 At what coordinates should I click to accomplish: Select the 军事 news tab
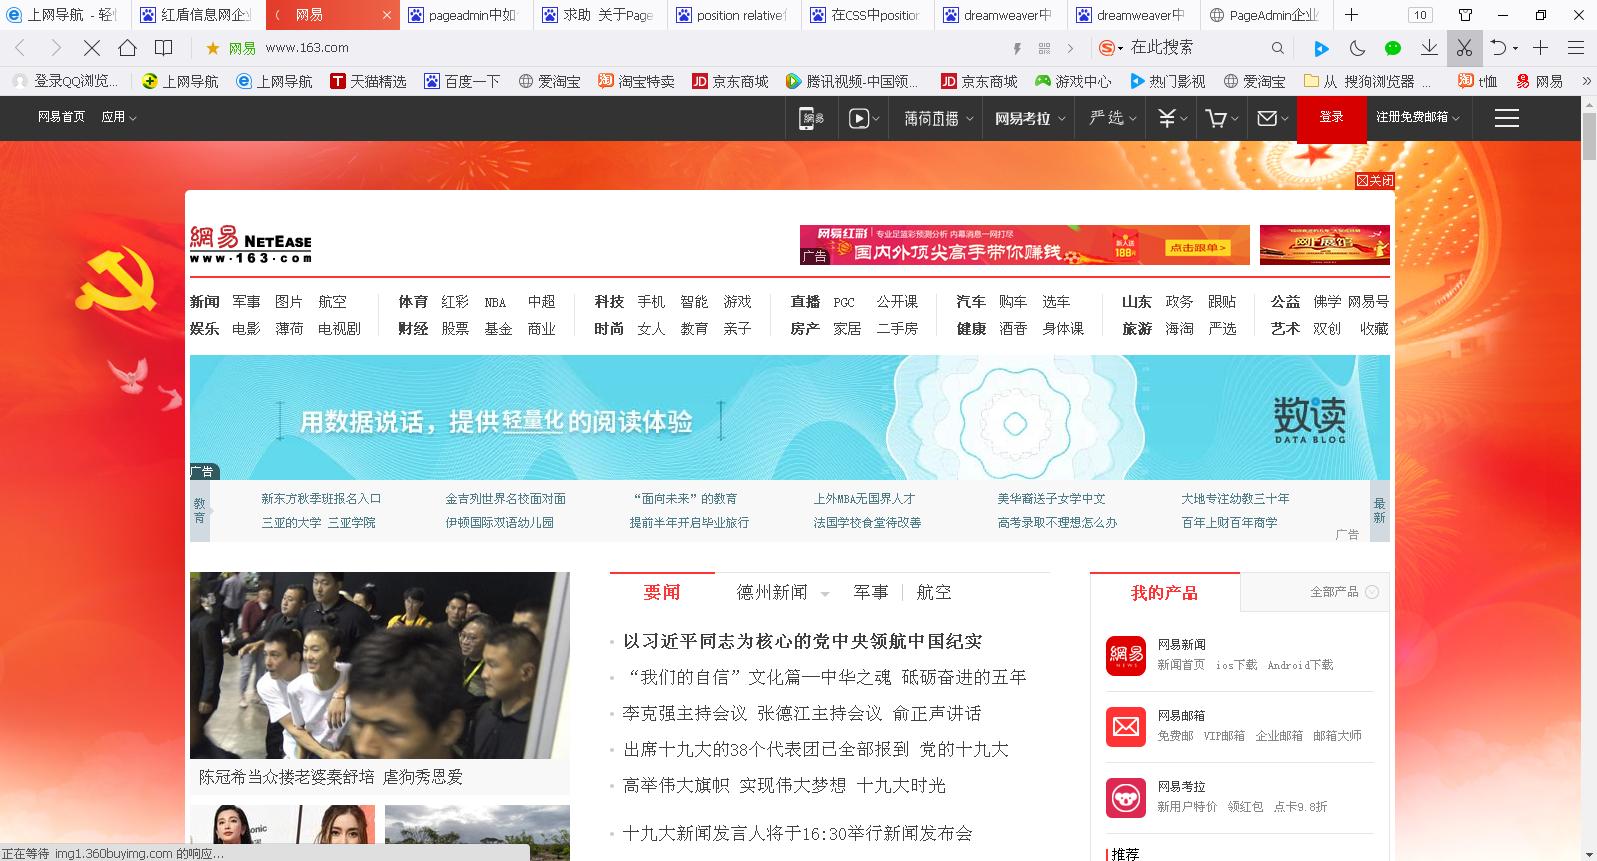tap(870, 592)
